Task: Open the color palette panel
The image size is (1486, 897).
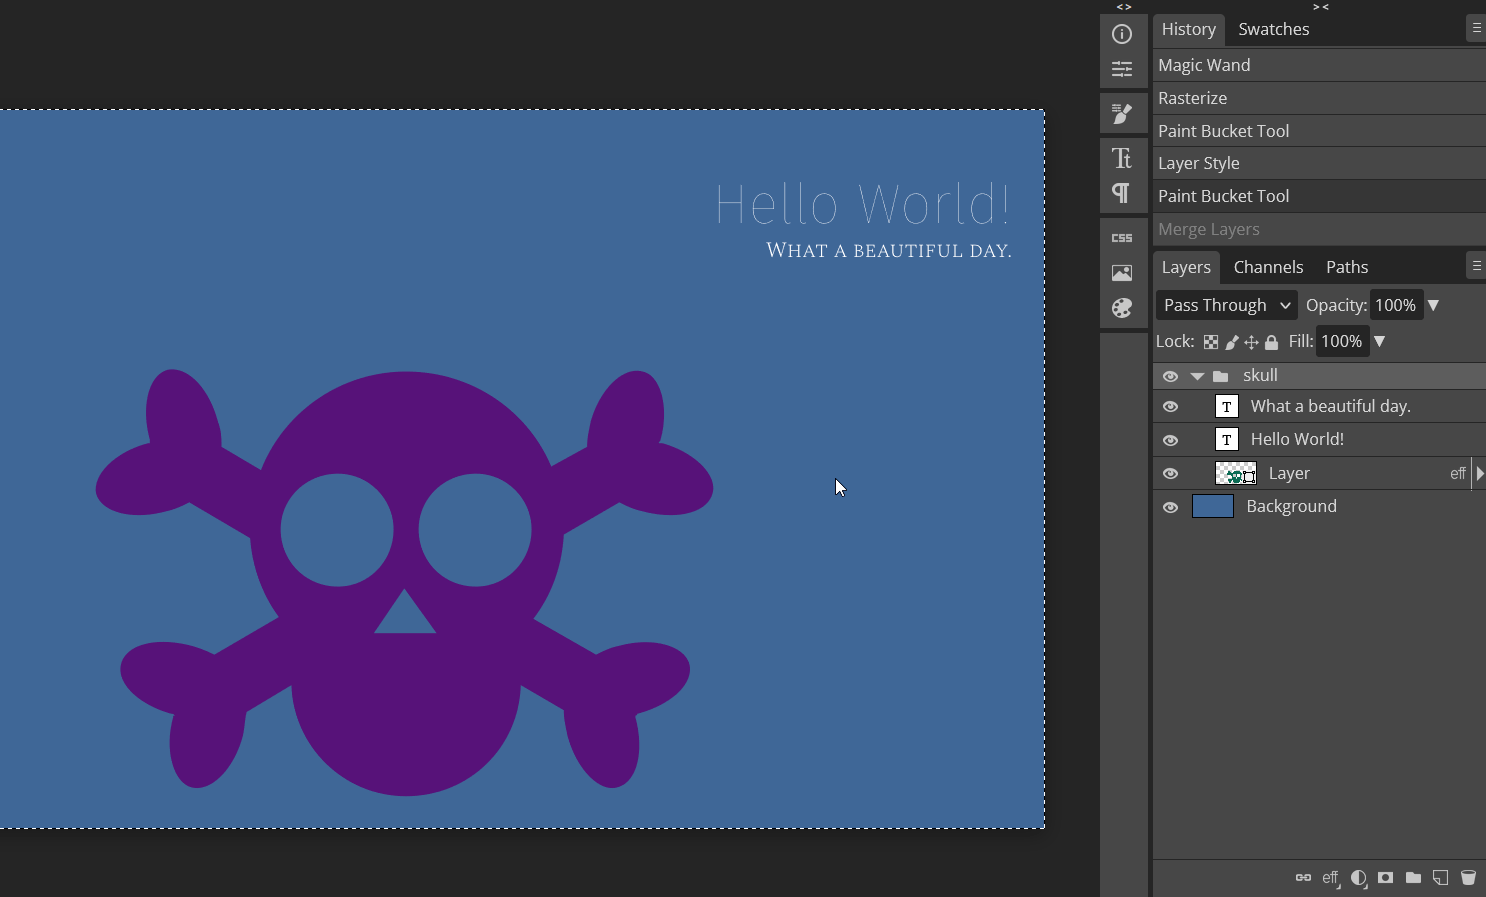Action: 1123,308
